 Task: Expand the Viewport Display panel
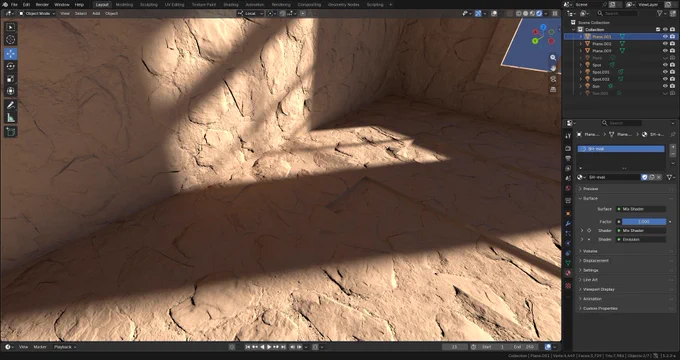[x=625, y=289]
